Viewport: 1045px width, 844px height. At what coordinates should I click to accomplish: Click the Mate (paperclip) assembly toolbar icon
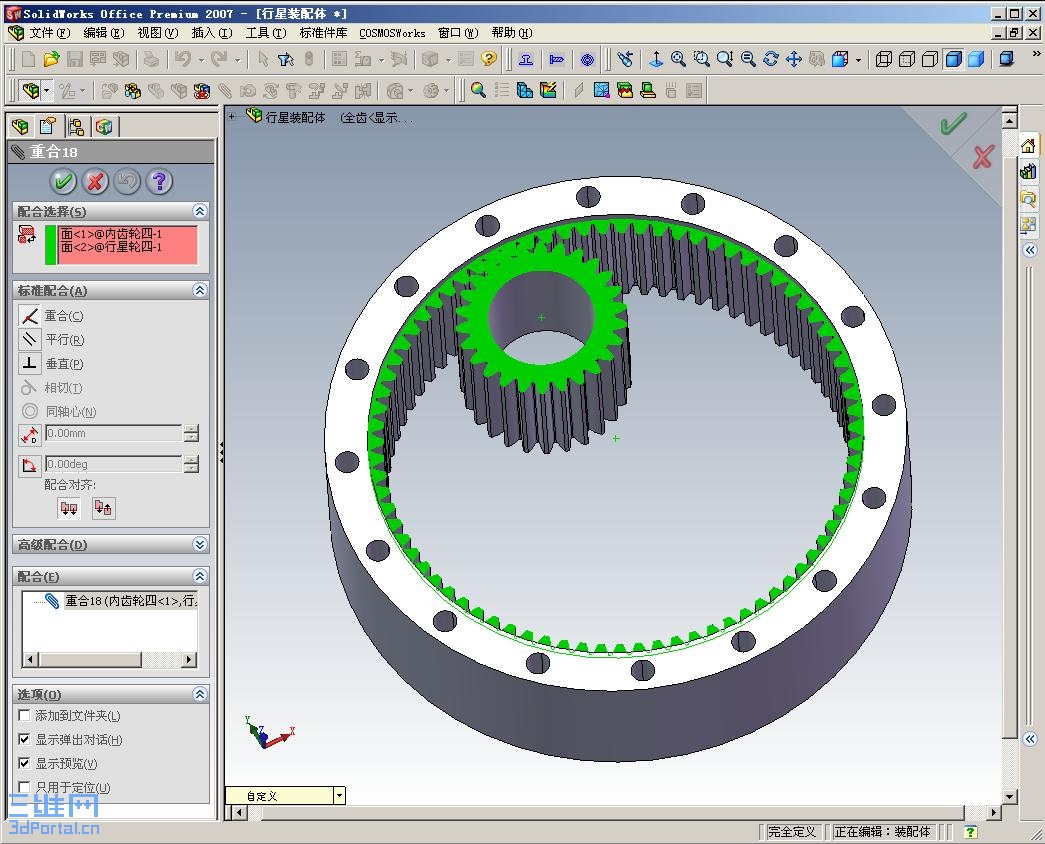tap(225, 90)
